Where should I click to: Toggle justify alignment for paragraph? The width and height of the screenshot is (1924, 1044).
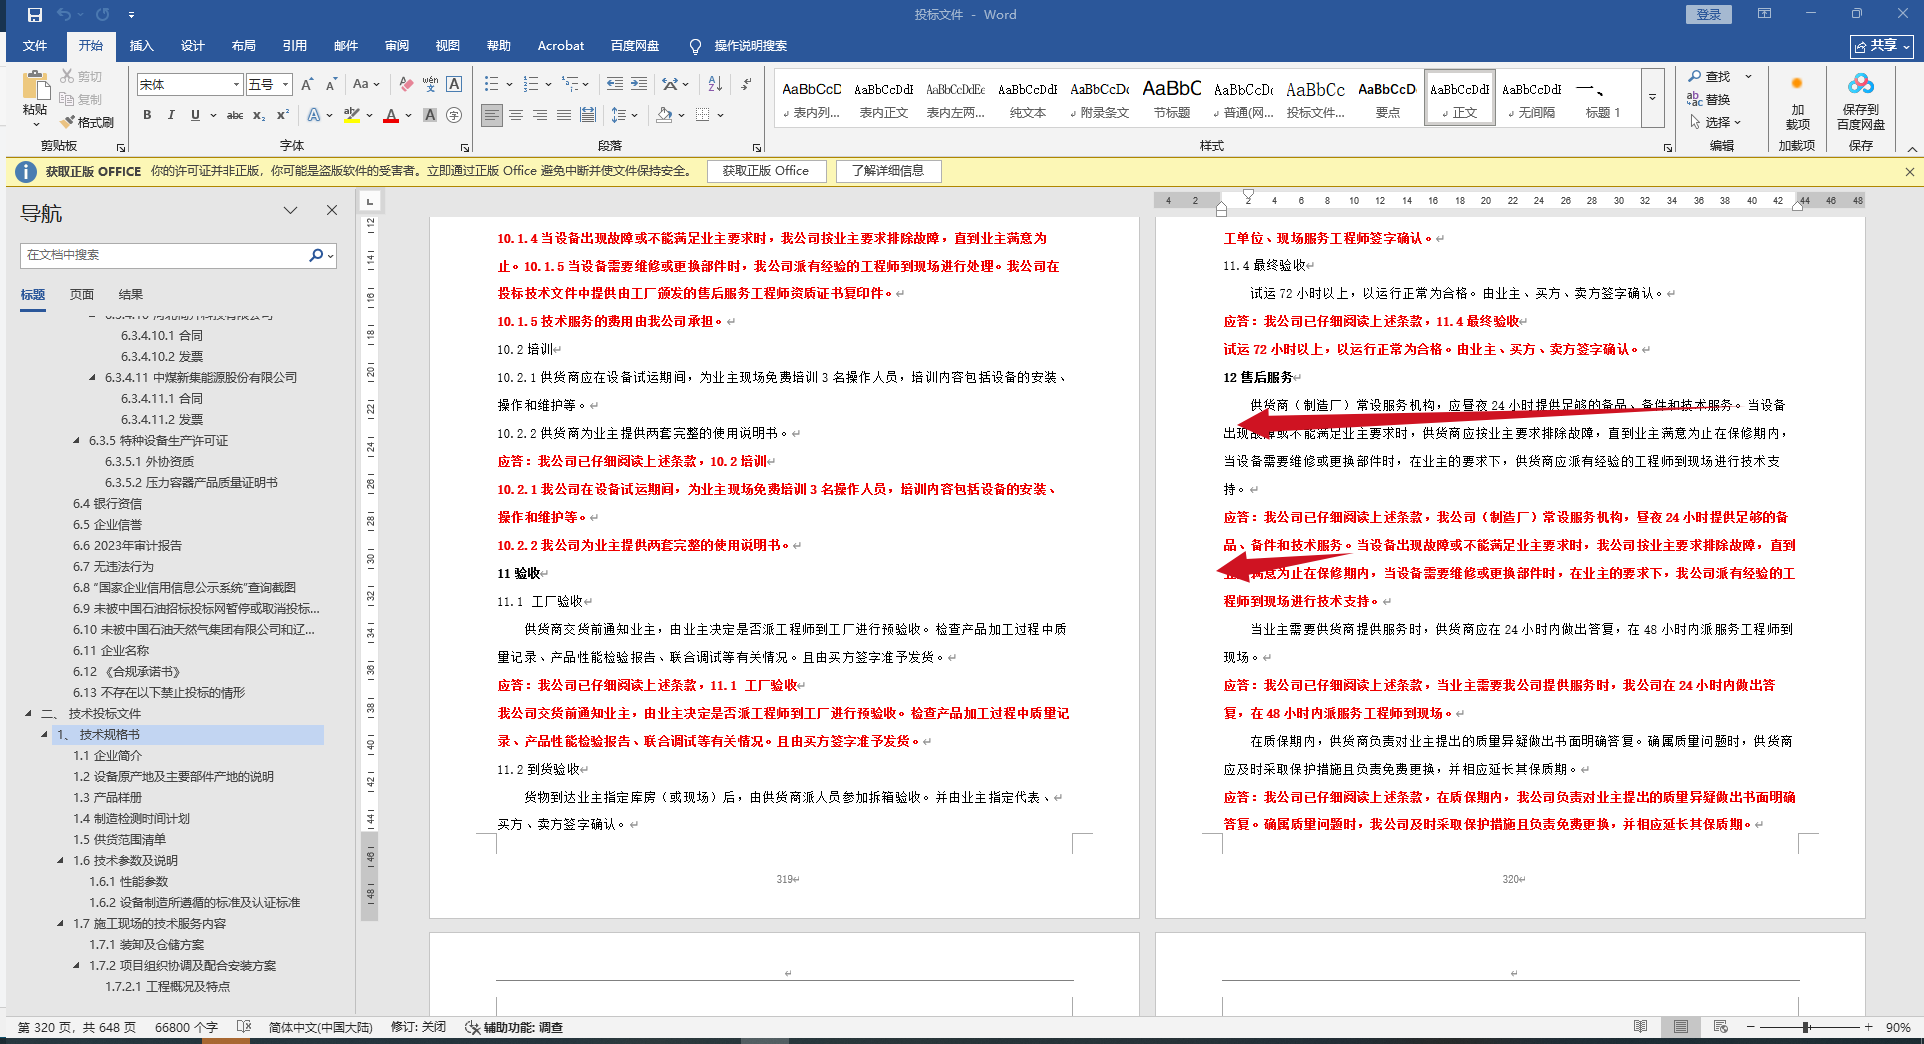pos(564,115)
